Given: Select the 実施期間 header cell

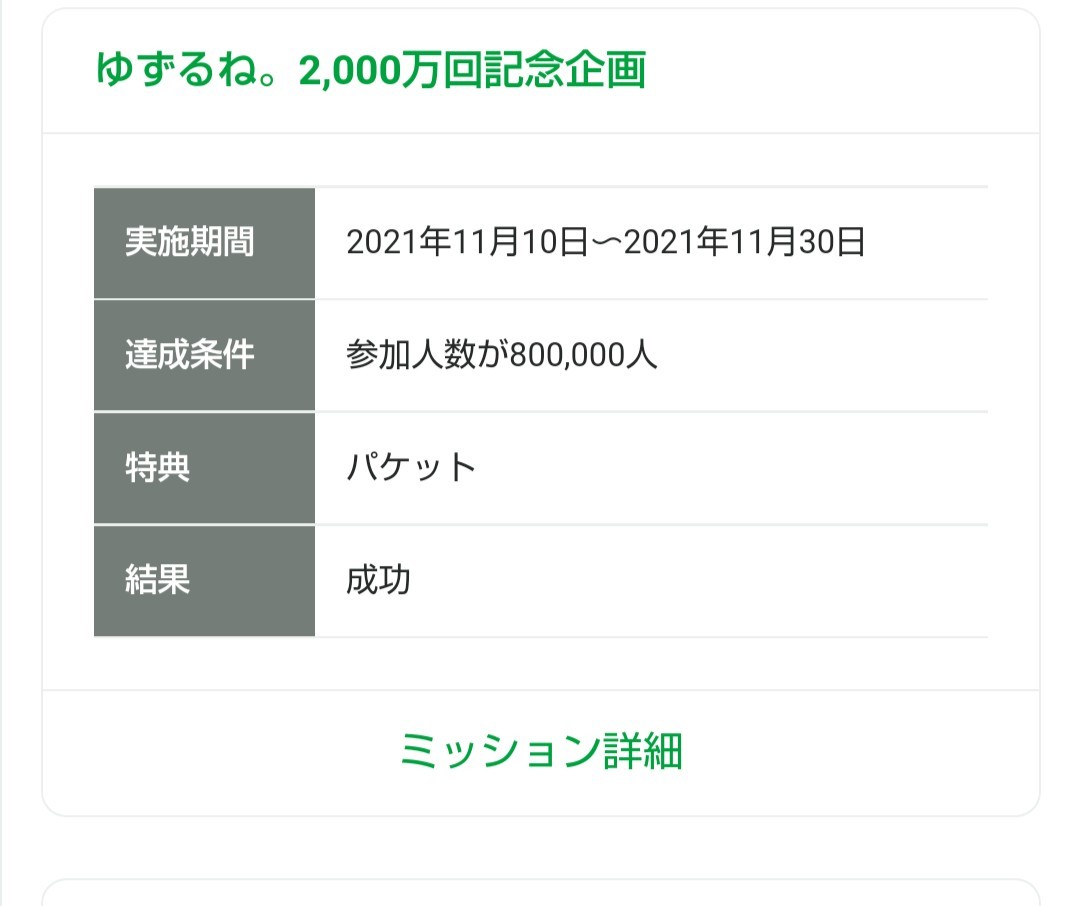Looking at the screenshot, I should [x=190, y=243].
